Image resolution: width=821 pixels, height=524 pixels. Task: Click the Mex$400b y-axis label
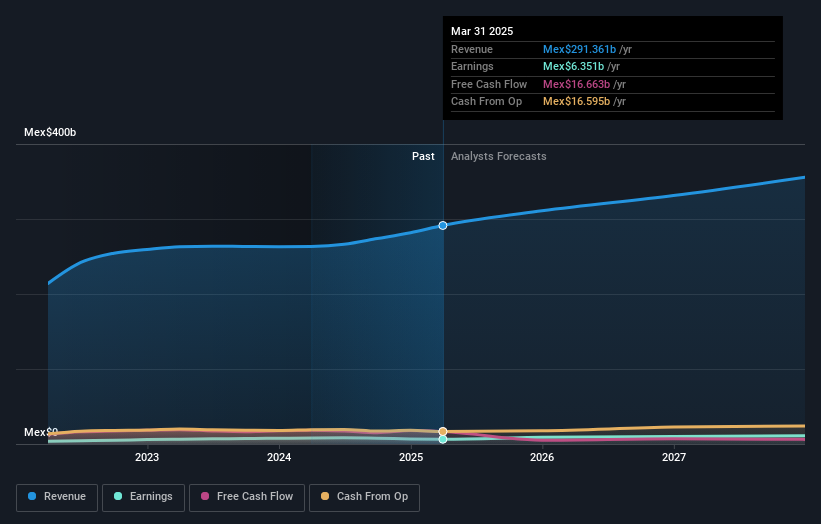point(50,132)
